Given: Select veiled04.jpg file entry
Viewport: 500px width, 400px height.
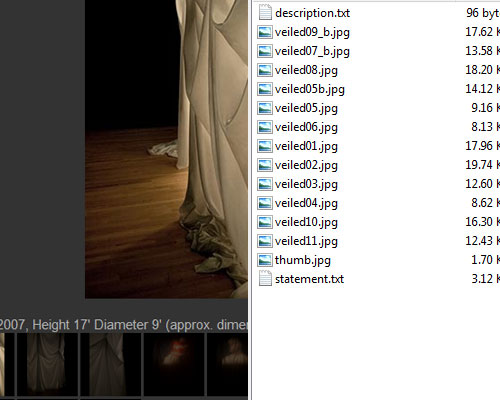Looking at the screenshot, I should pos(306,203).
